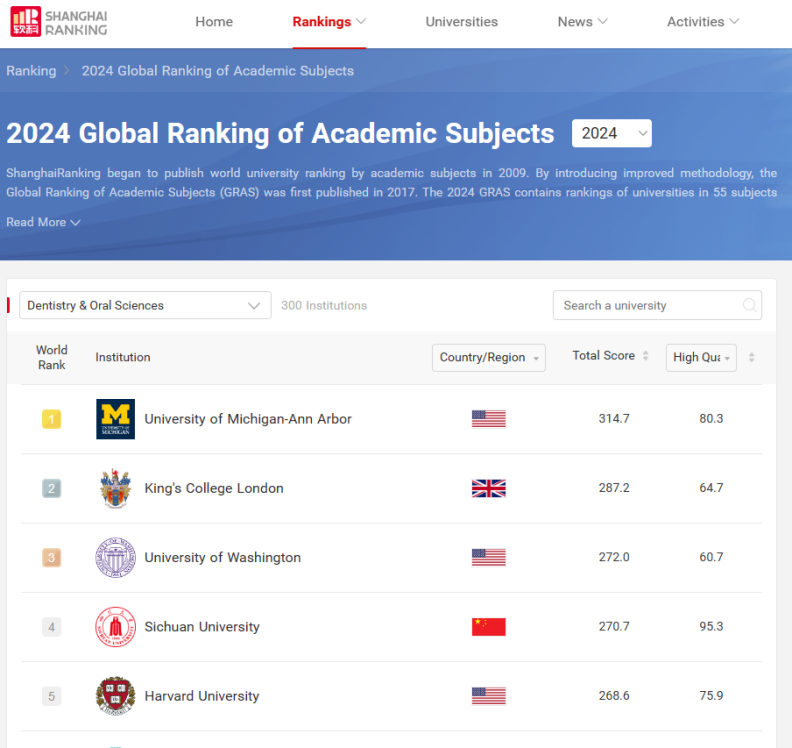
Task: Sort by Total Score arrows
Action: (x=645, y=356)
